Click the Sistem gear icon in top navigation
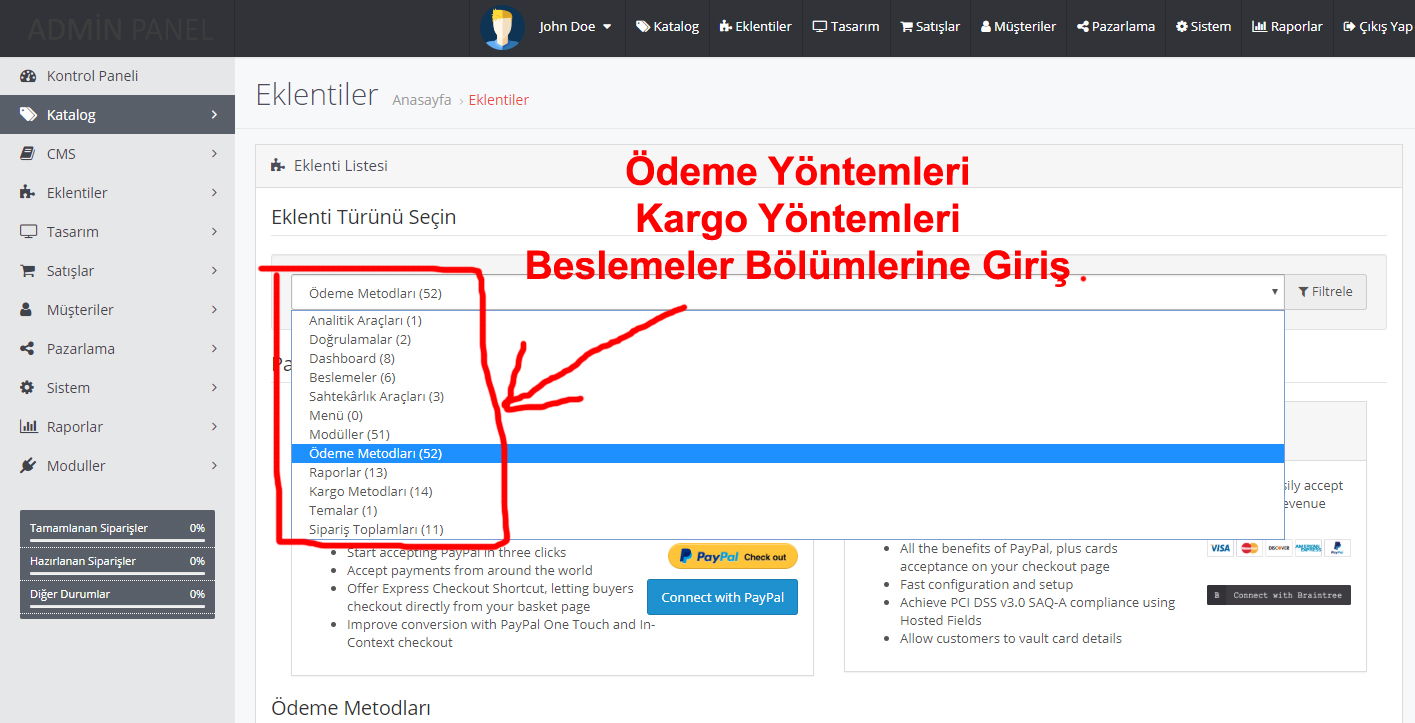Screen dimensions: 1415x723 pyautogui.click(x=1181, y=24)
